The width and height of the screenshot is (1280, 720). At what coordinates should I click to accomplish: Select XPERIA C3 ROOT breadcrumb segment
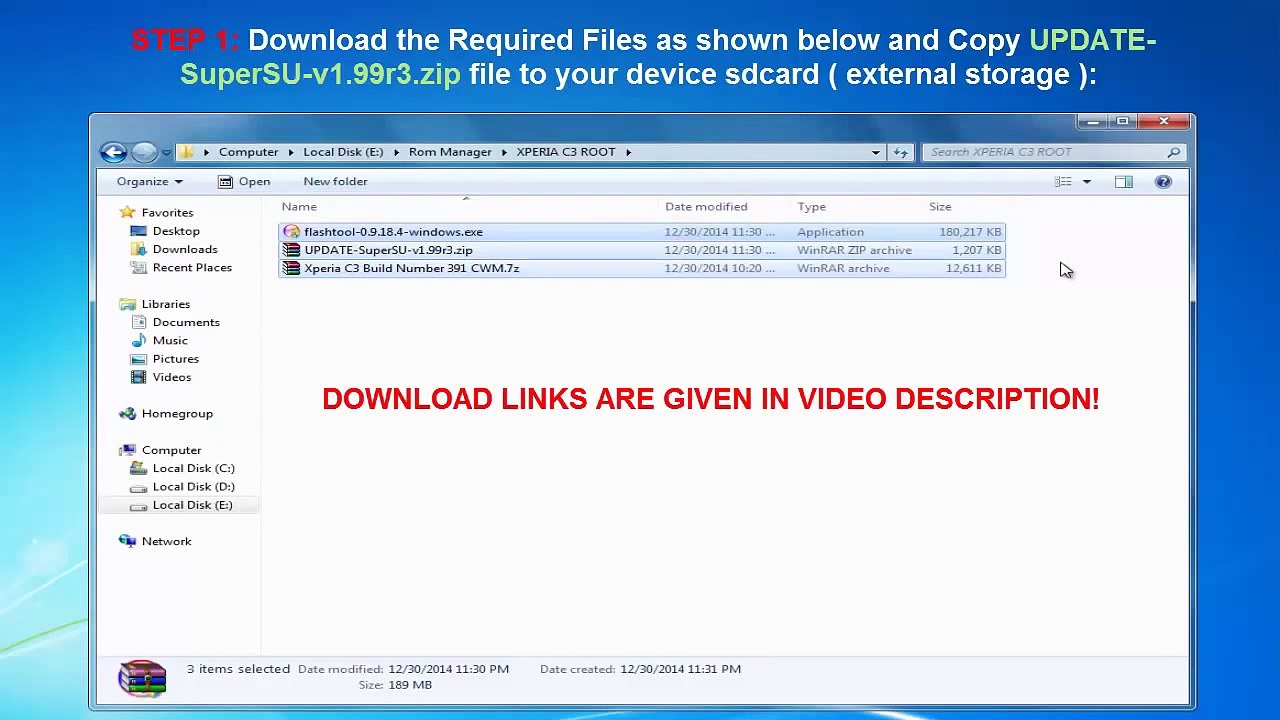click(x=566, y=152)
